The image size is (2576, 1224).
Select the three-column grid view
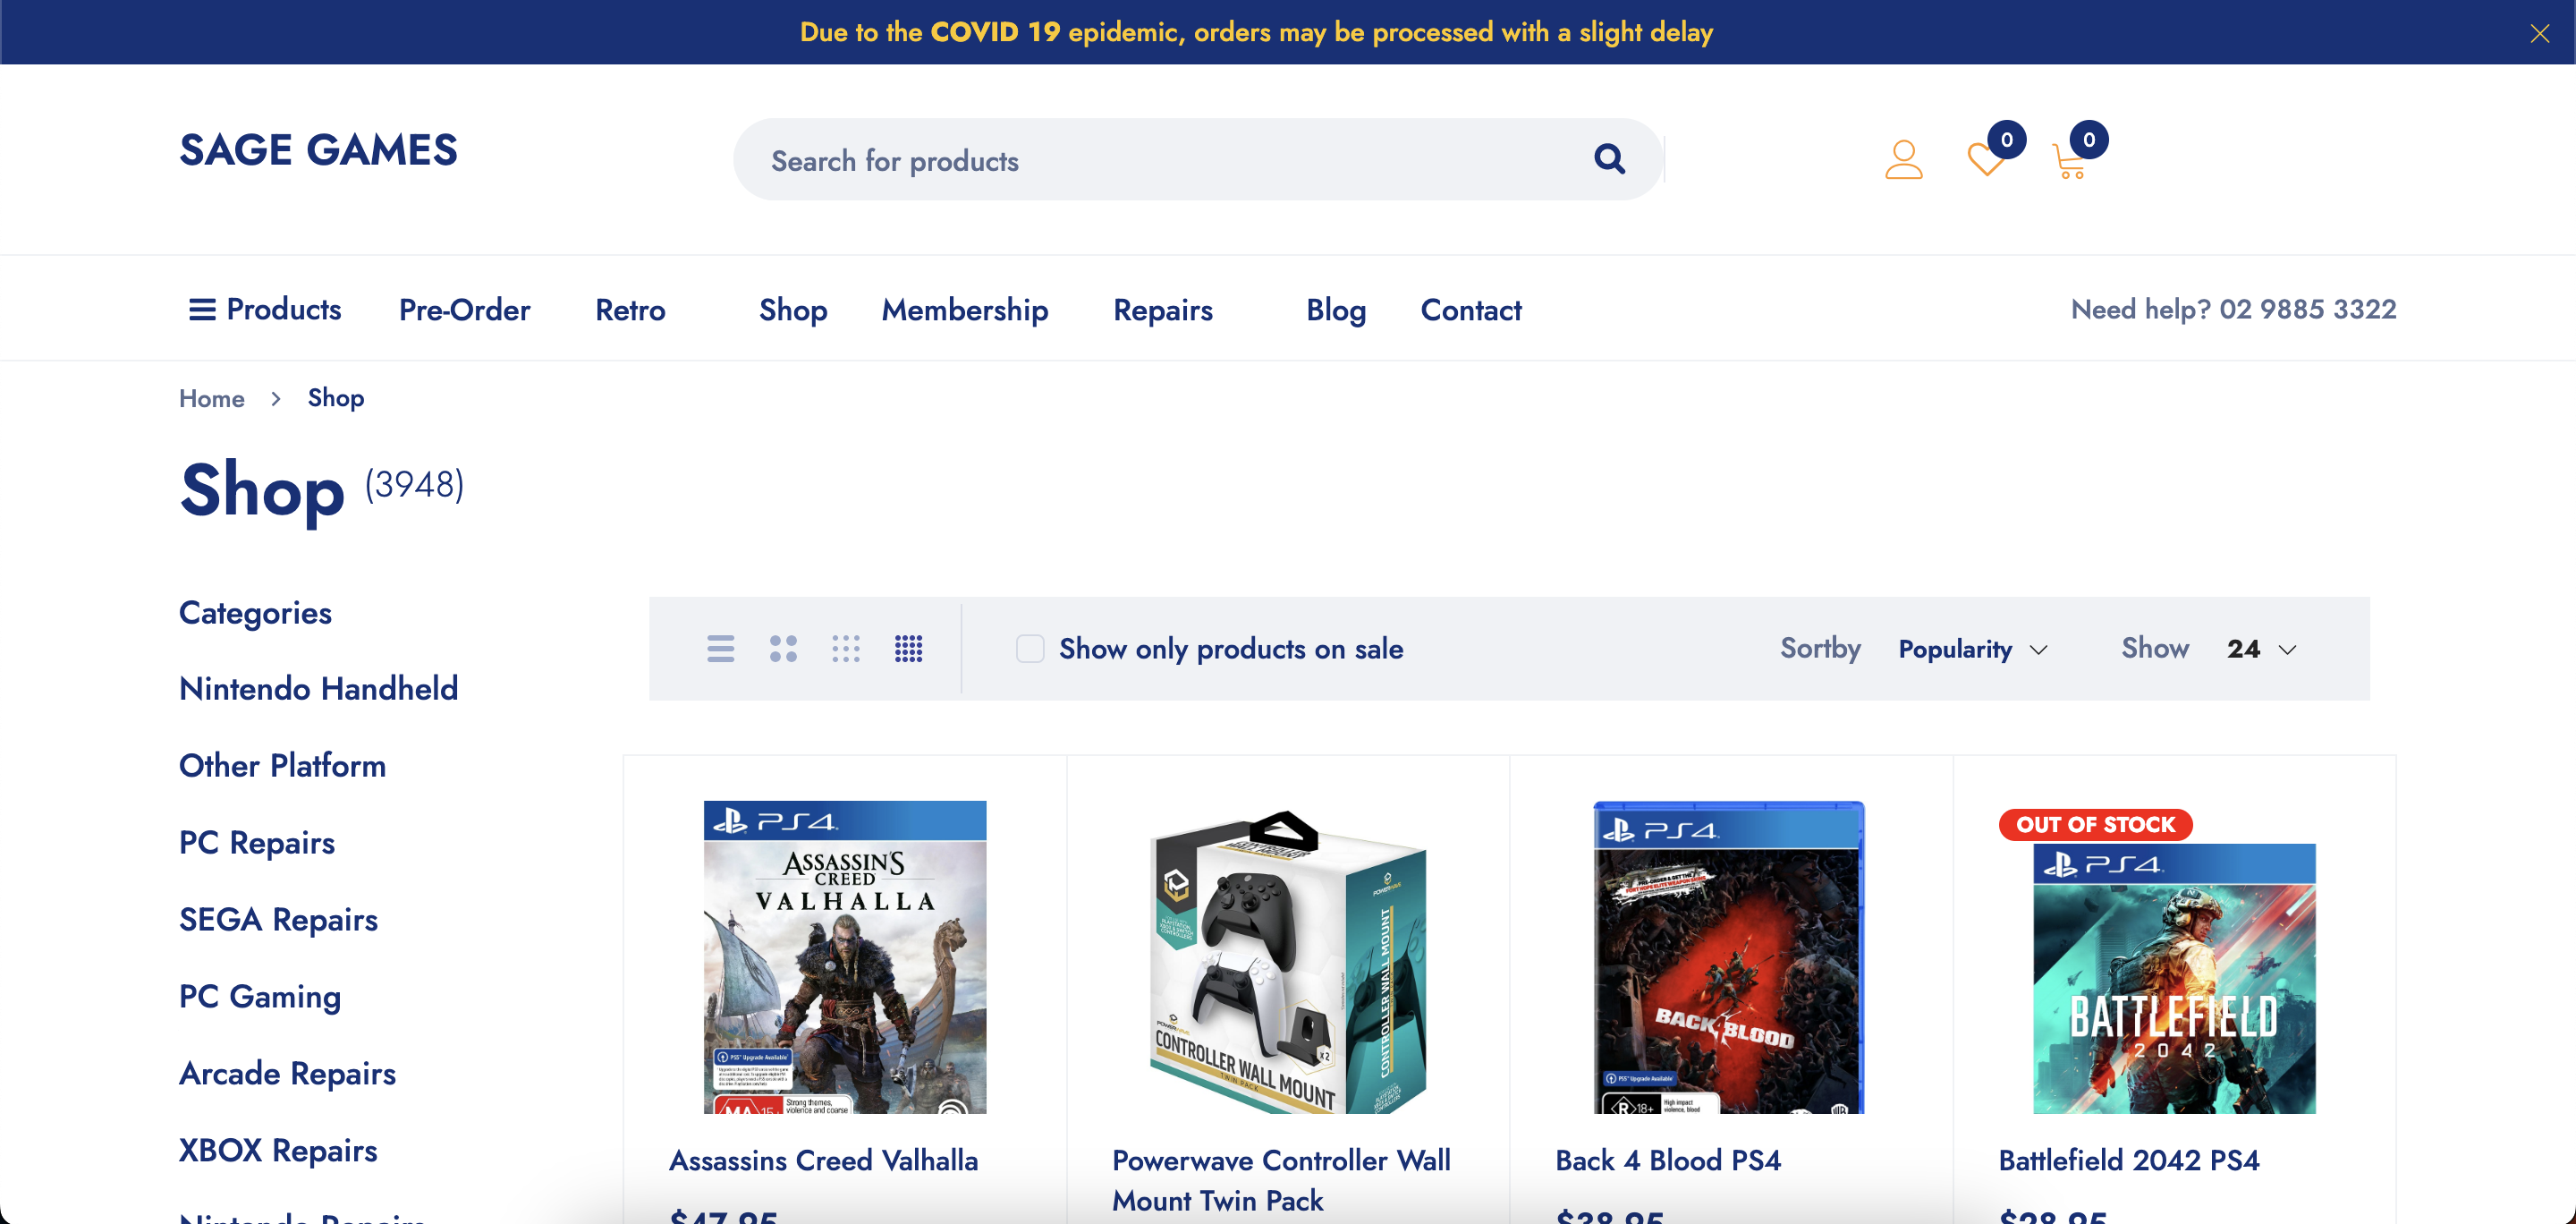tap(846, 649)
